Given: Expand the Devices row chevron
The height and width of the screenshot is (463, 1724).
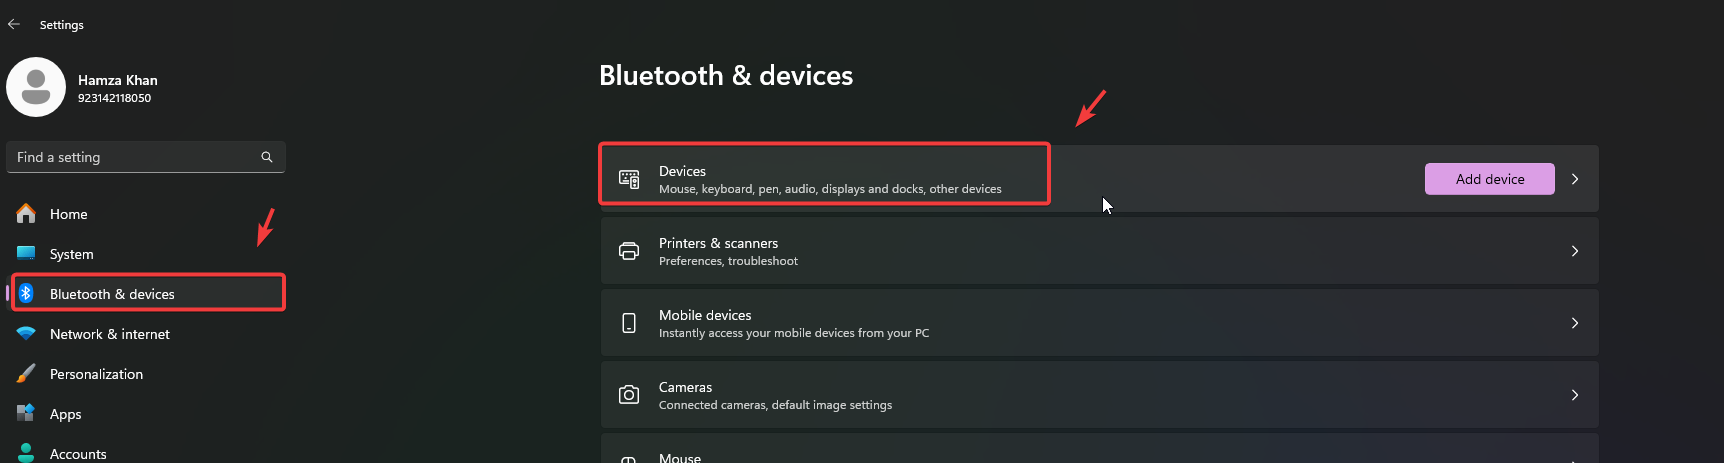Looking at the screenshot, I should pyautogui.click(x=1575, y=179).
